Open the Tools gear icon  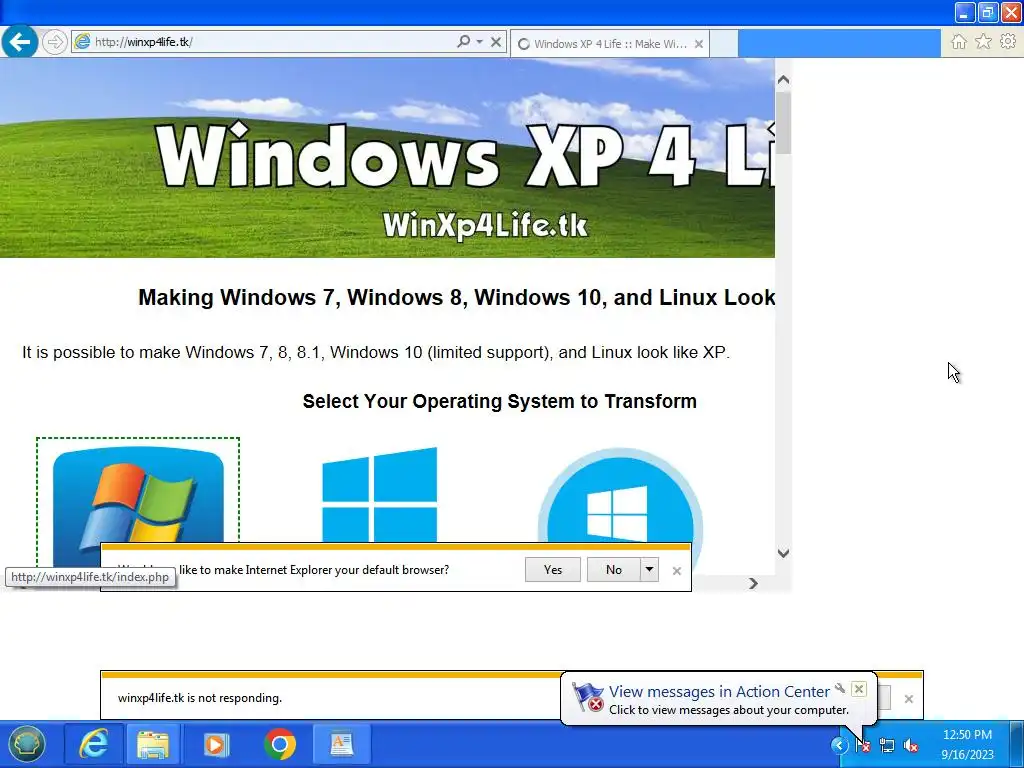click(x=1008, y=42)
